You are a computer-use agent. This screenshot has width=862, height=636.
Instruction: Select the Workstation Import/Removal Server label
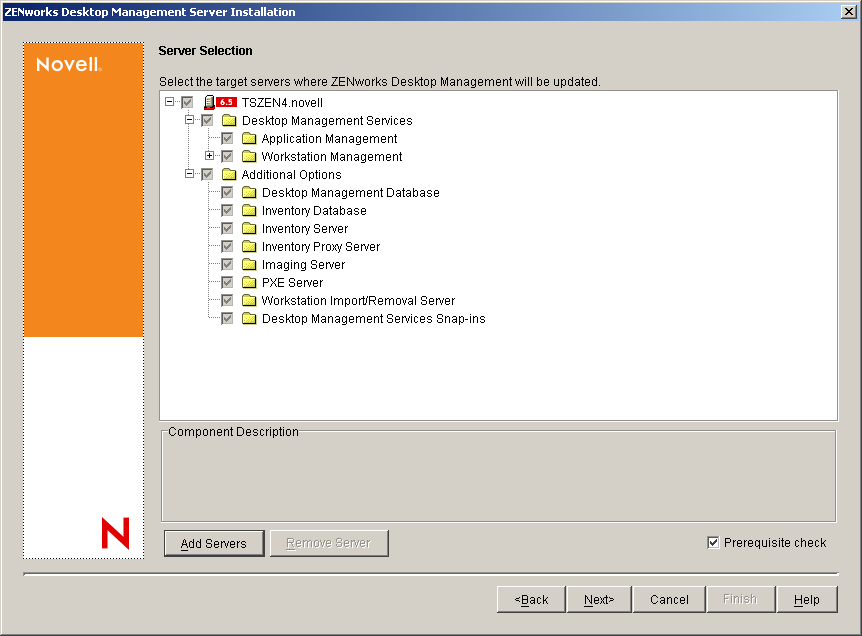point(358,301)
